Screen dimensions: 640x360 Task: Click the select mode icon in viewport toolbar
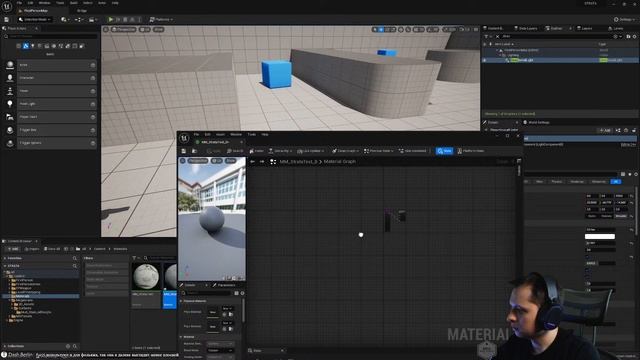375,29
